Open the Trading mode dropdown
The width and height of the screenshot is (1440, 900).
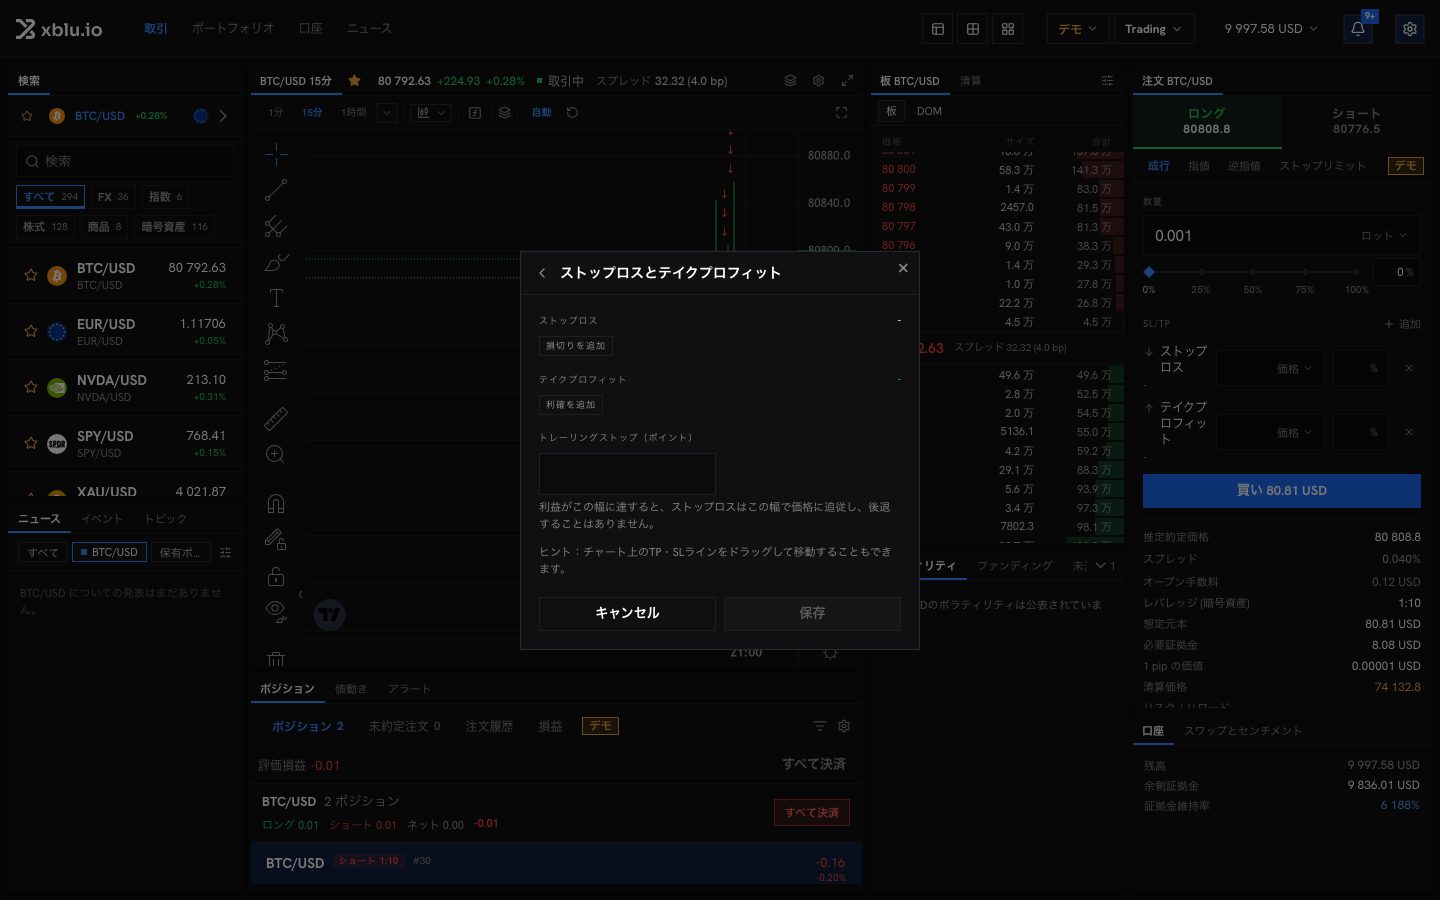[x=1153, y=29]
